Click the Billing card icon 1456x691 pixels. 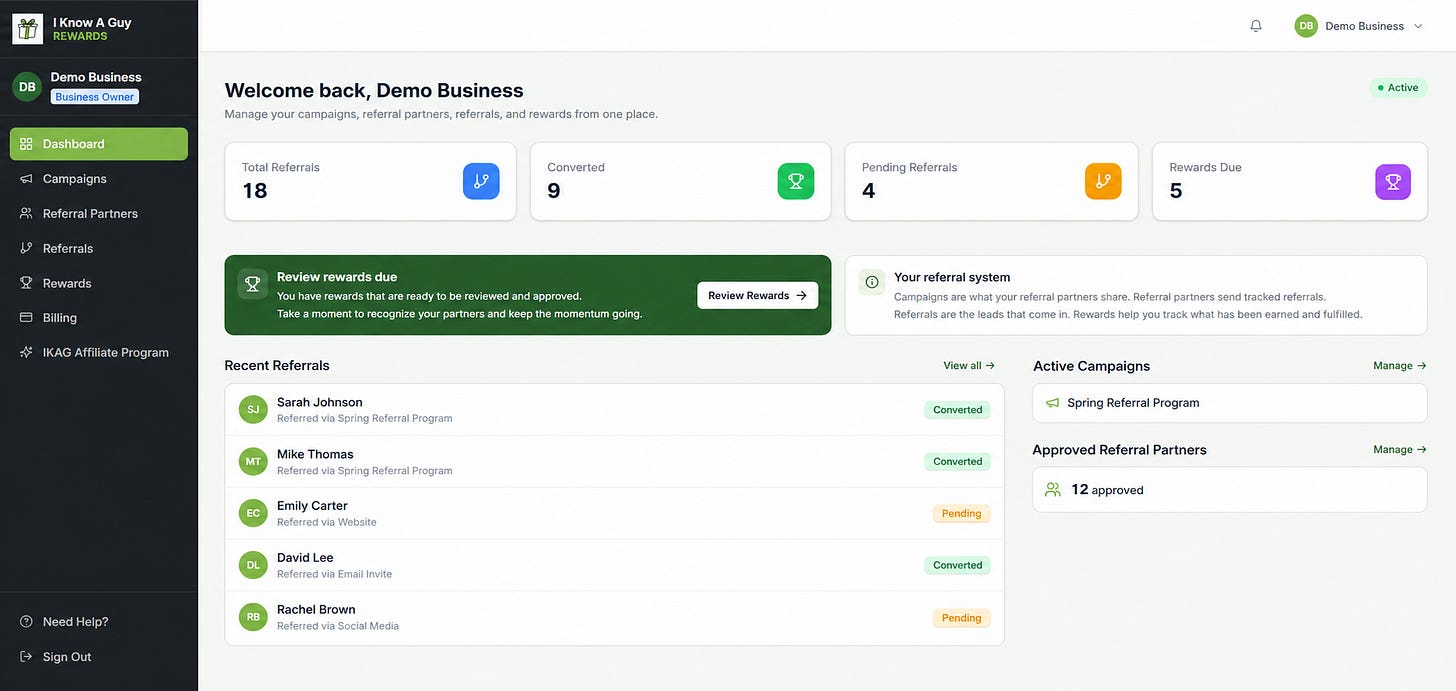tap(26, 318)
